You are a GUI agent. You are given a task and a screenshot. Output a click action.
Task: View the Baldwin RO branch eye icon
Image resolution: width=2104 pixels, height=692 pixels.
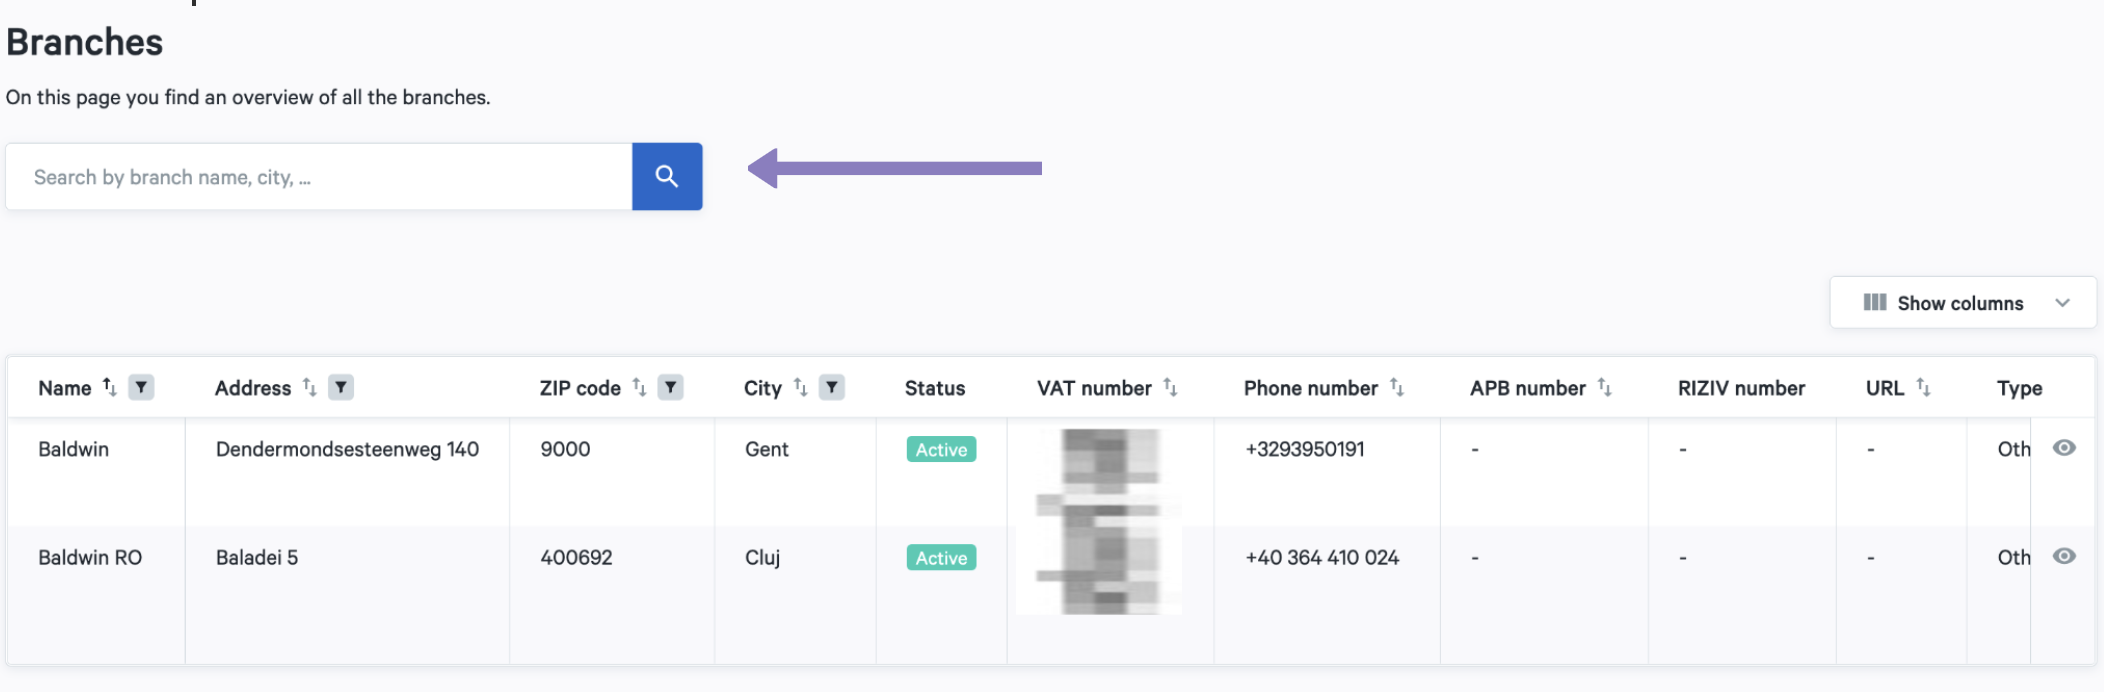[x=2064, y=556]
